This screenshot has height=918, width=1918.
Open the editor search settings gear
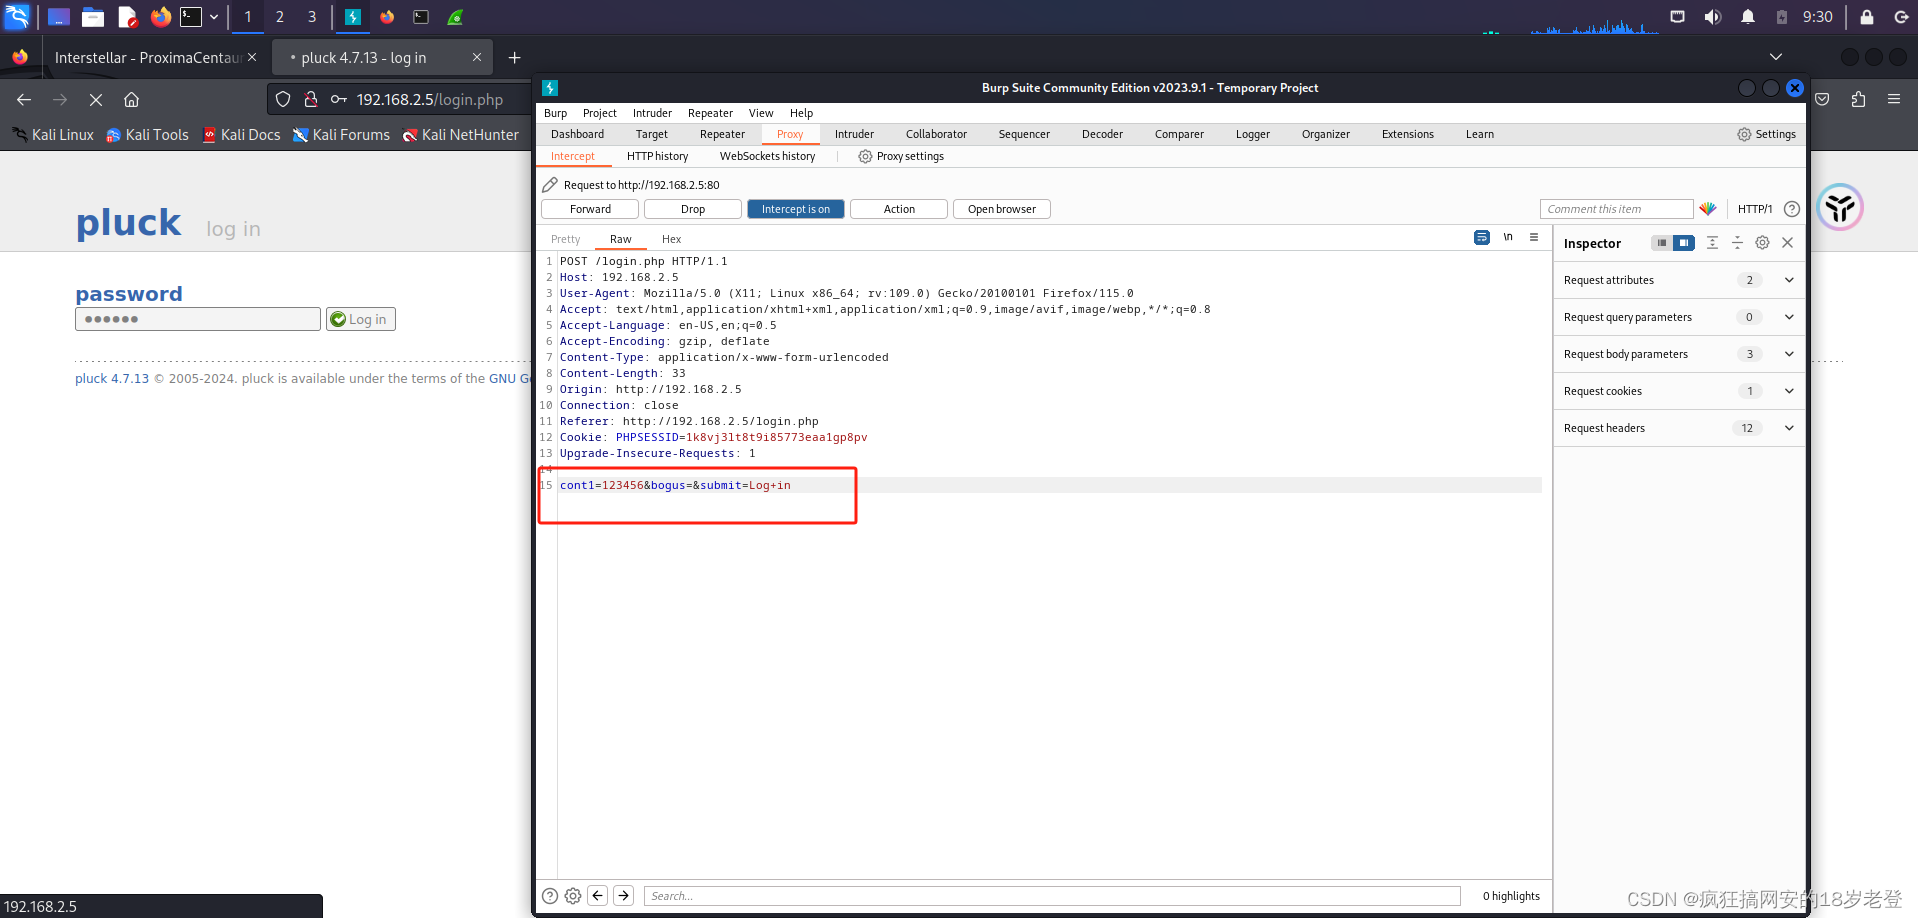[x=573, y=896]
